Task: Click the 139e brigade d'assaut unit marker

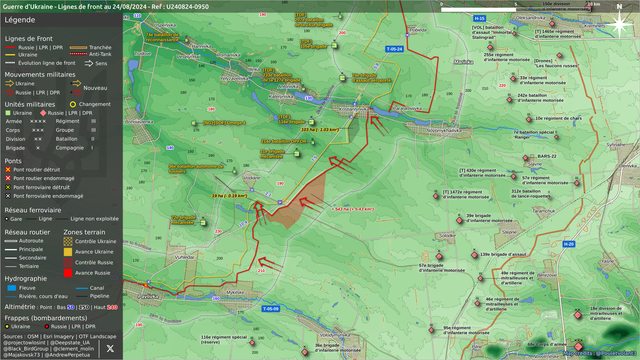Action: [x=474, y=255]
